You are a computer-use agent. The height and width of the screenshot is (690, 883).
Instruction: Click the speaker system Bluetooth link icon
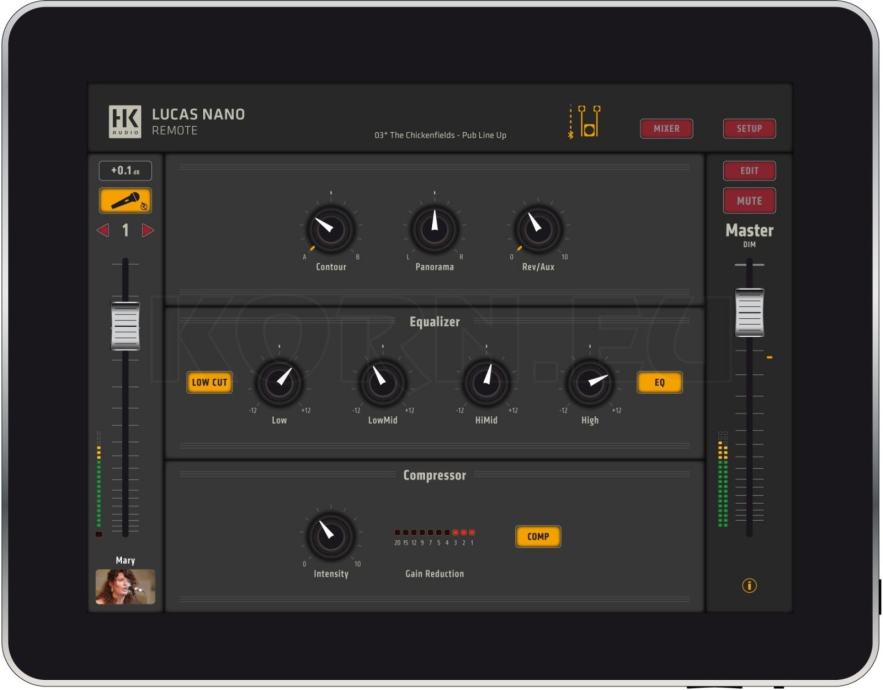tap(584, 121)
